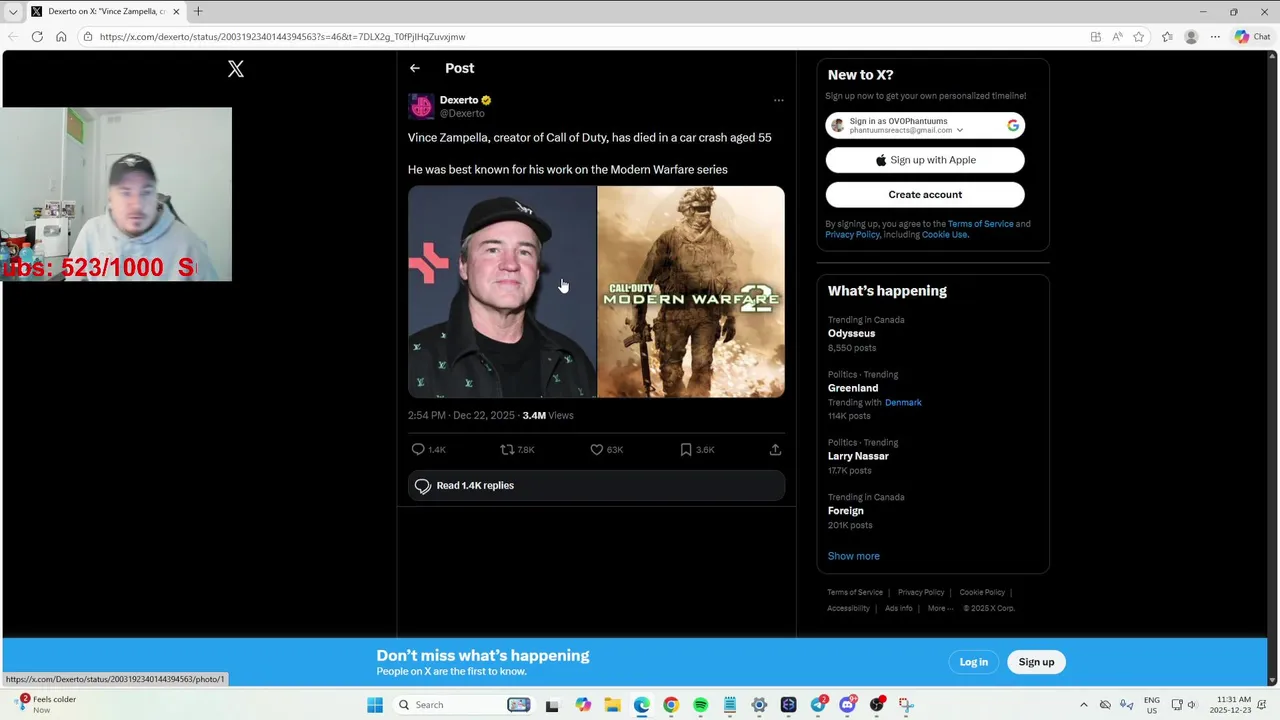The width and height of the screenshot is (1280, 720).
Task: Open Google Chrome from the taskbar
Action: click(x=671, y=705)
